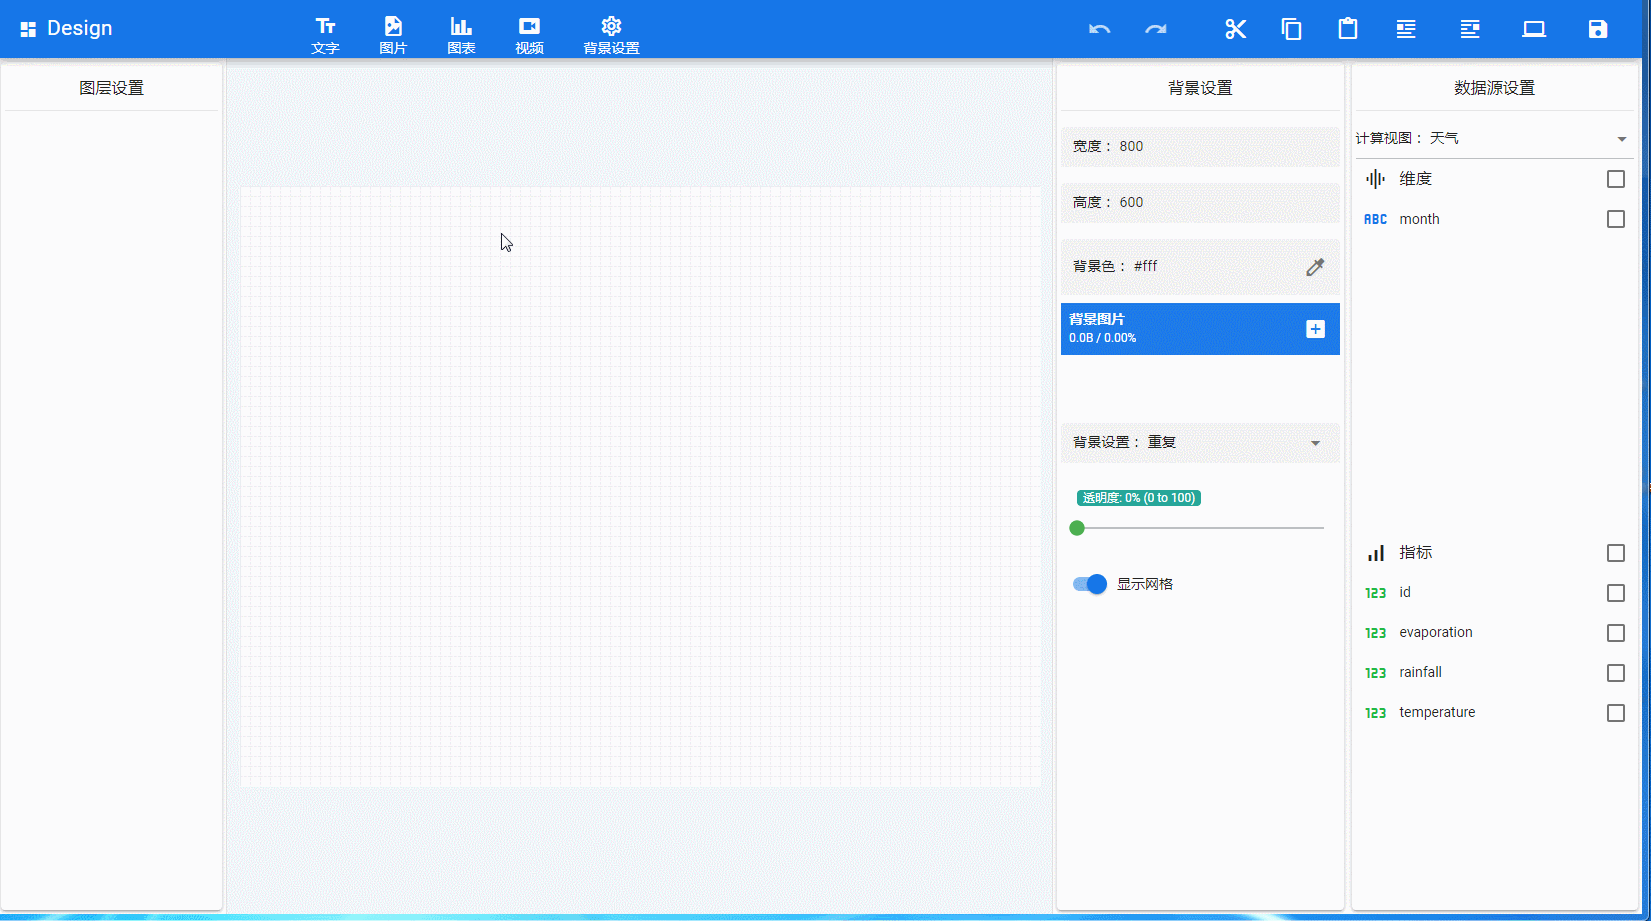Click the 指标 bar chart icon

click(1376, 553)
